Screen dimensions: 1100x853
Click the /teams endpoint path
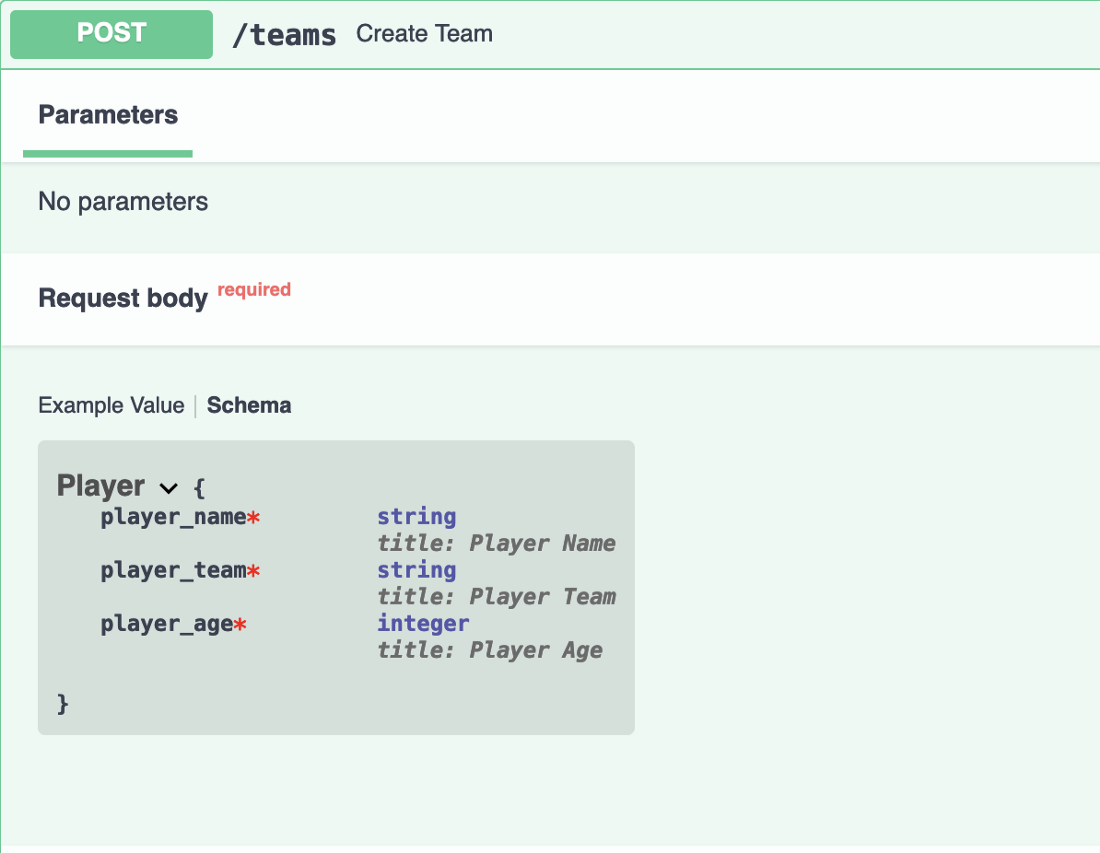coord(284,34)
